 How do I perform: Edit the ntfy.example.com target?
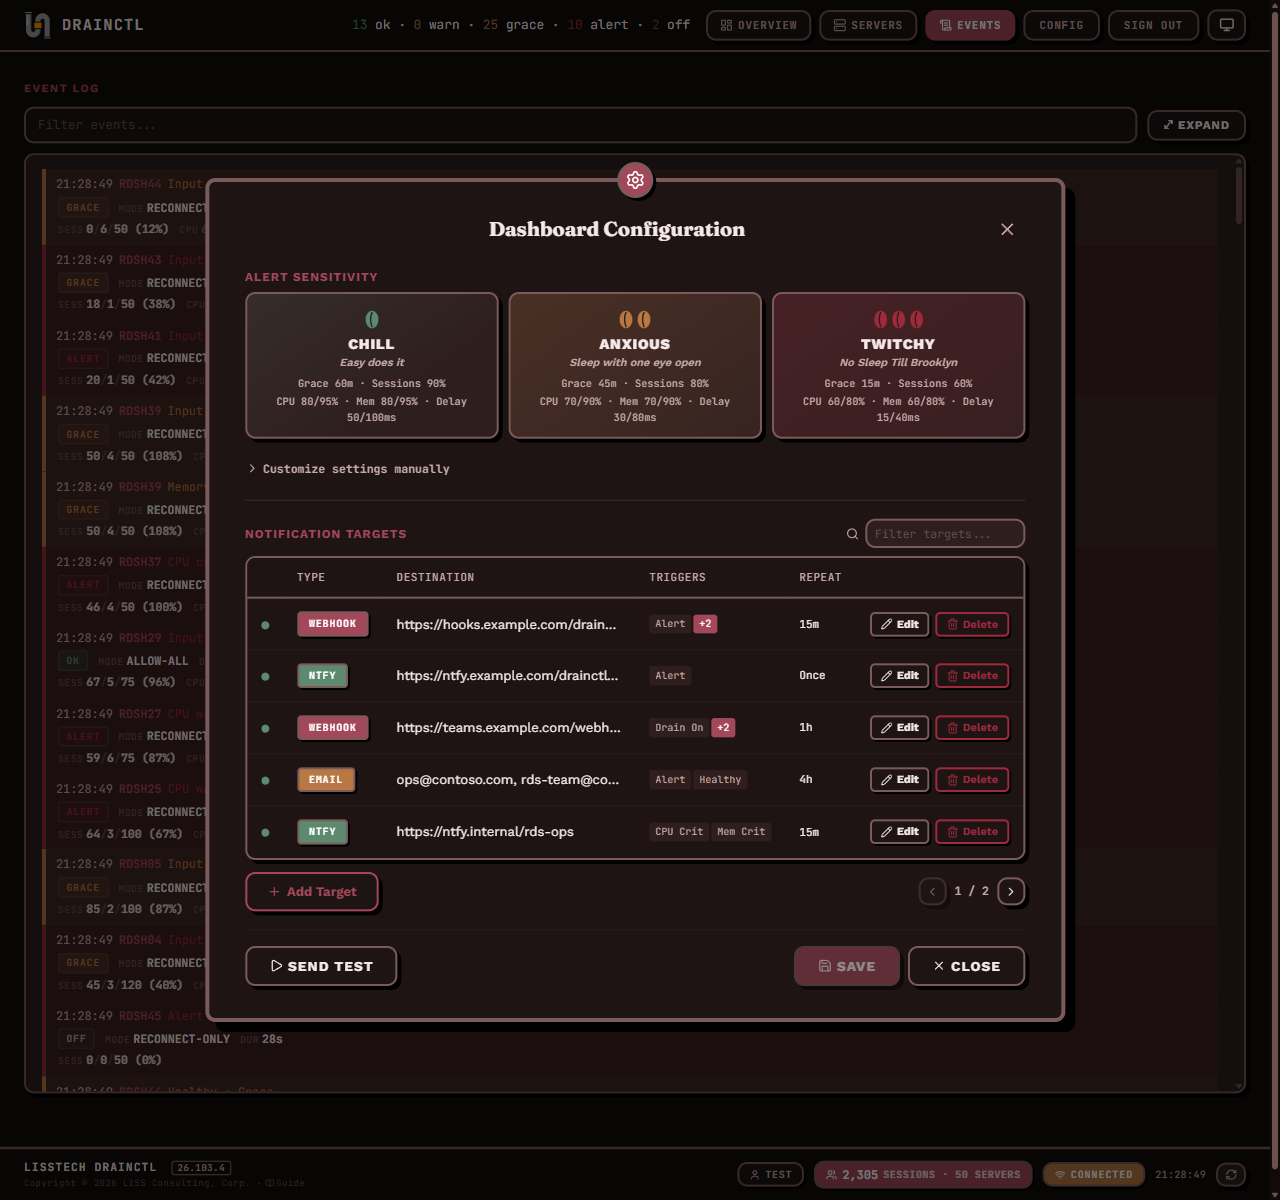pyautogui.click(x=900, y=676)
